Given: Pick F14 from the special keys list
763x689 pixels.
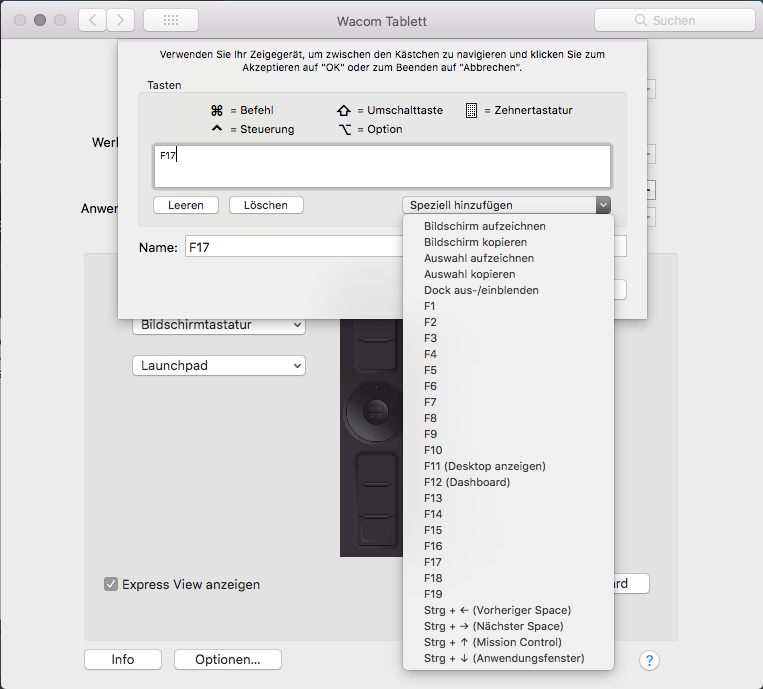Looking at the screenshot, I should [509, 515].
